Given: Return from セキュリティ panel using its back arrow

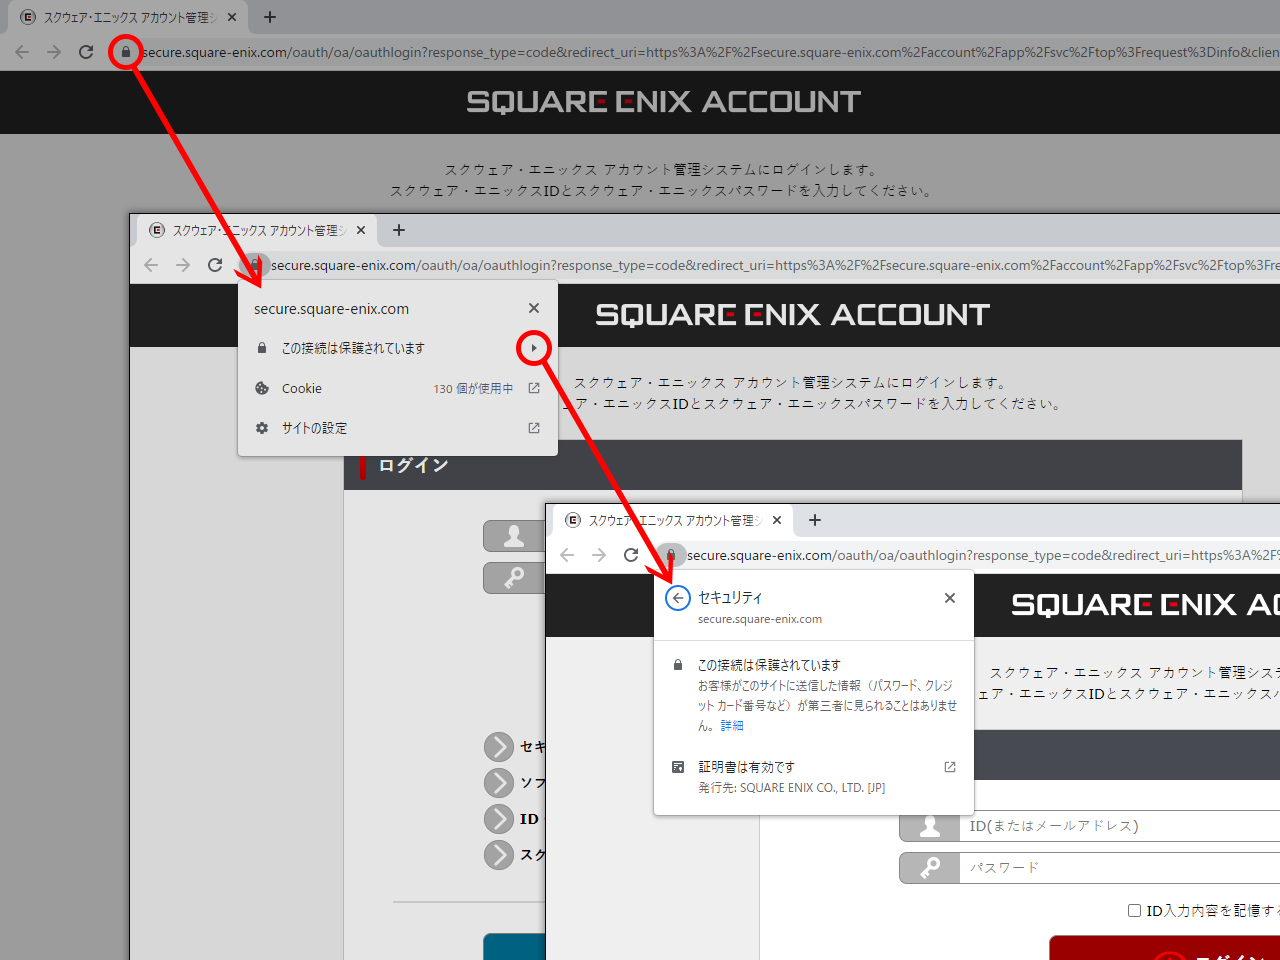Looking at the screenshot, I should (678, 598).
